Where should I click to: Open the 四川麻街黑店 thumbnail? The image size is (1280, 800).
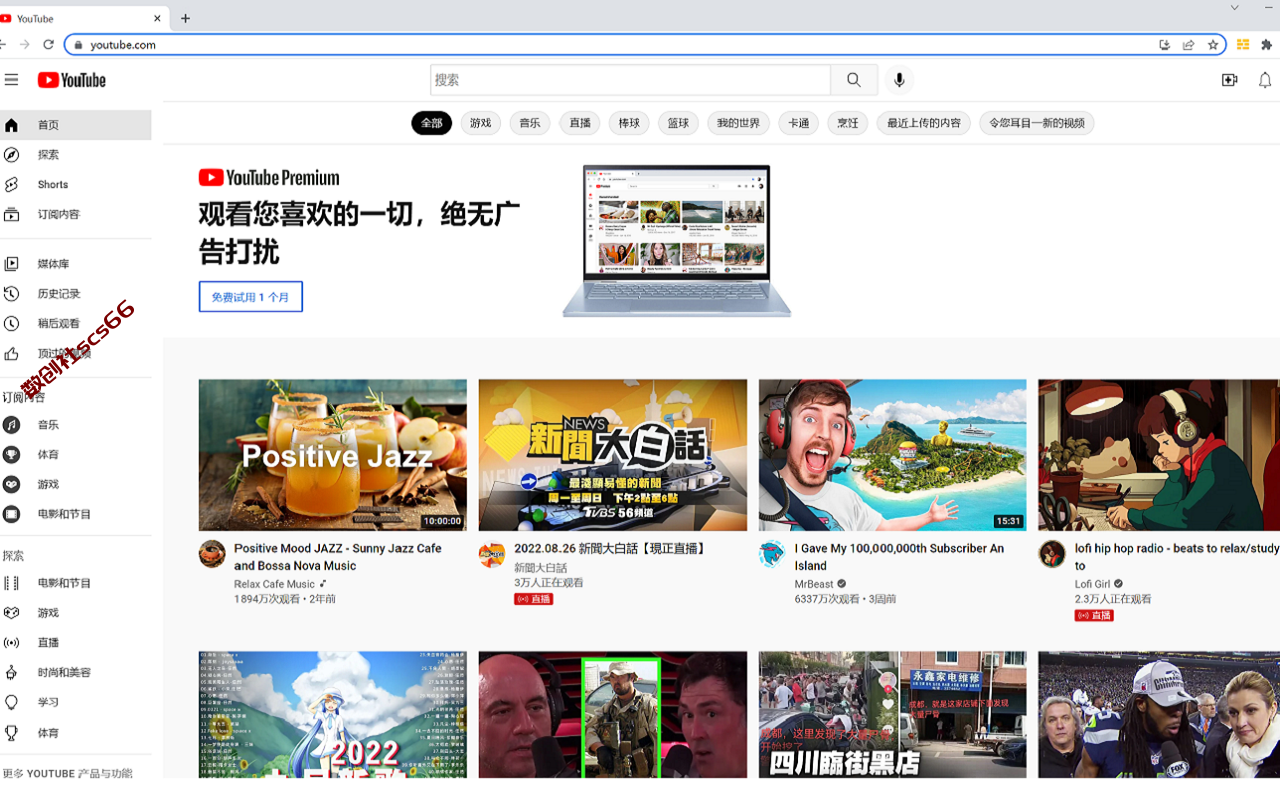893,715
